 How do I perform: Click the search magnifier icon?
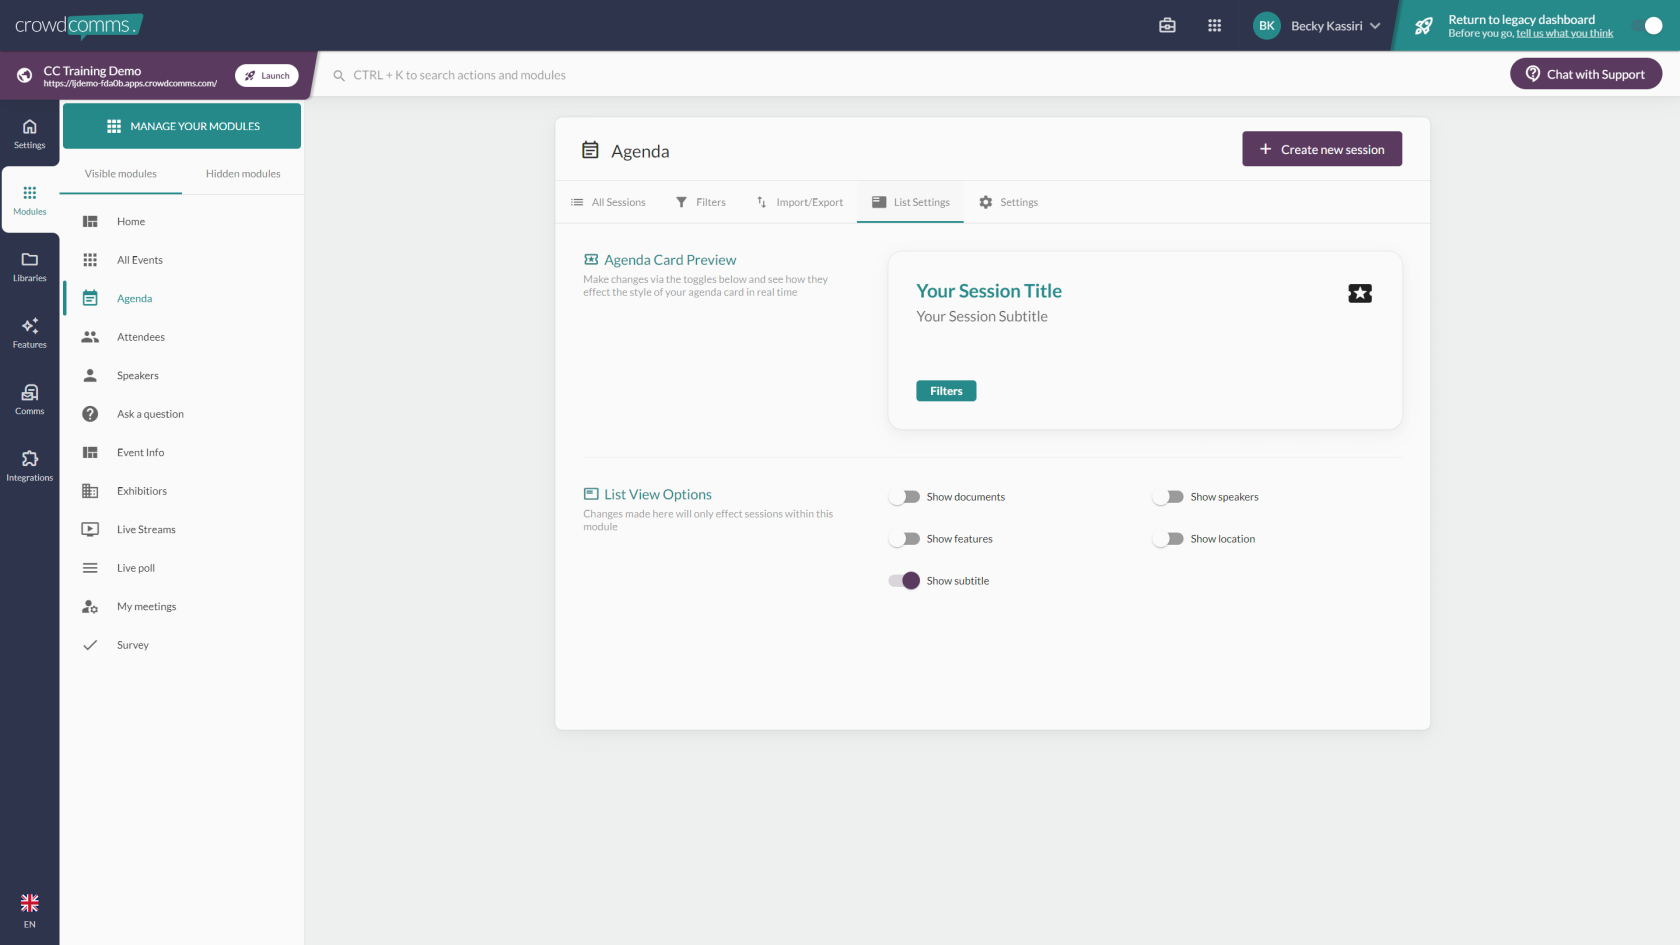coord(339,76)
